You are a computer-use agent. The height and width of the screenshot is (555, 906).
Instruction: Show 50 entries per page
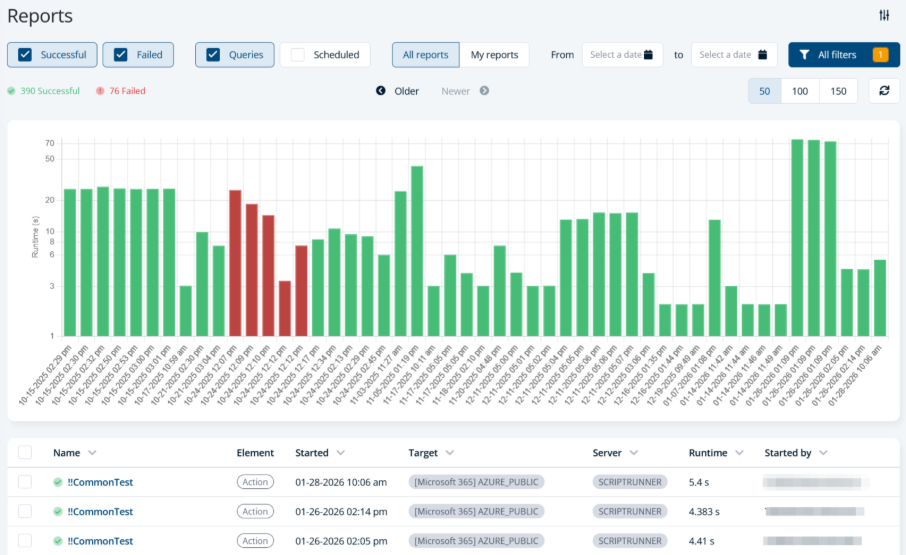765,91
